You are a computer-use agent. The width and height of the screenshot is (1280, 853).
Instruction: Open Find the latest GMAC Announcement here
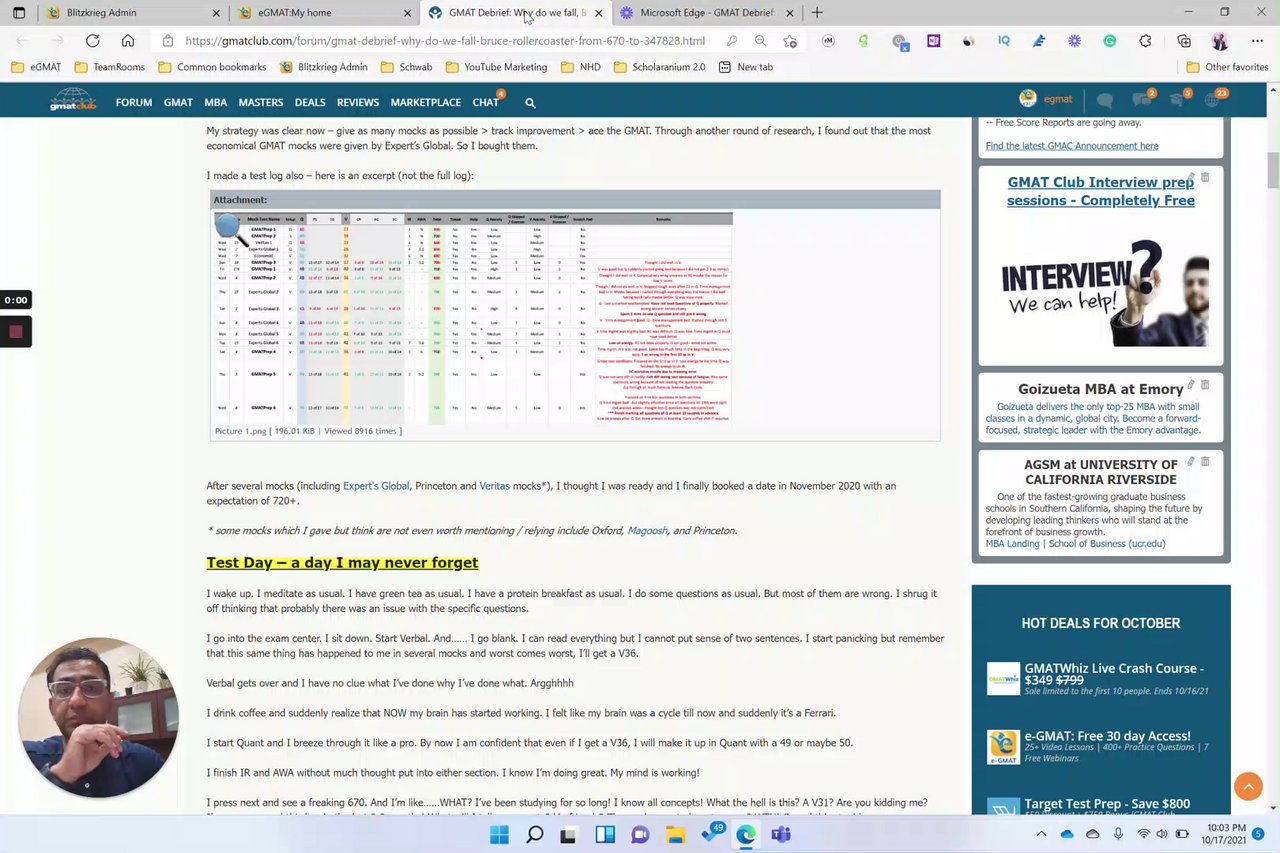1072,145
